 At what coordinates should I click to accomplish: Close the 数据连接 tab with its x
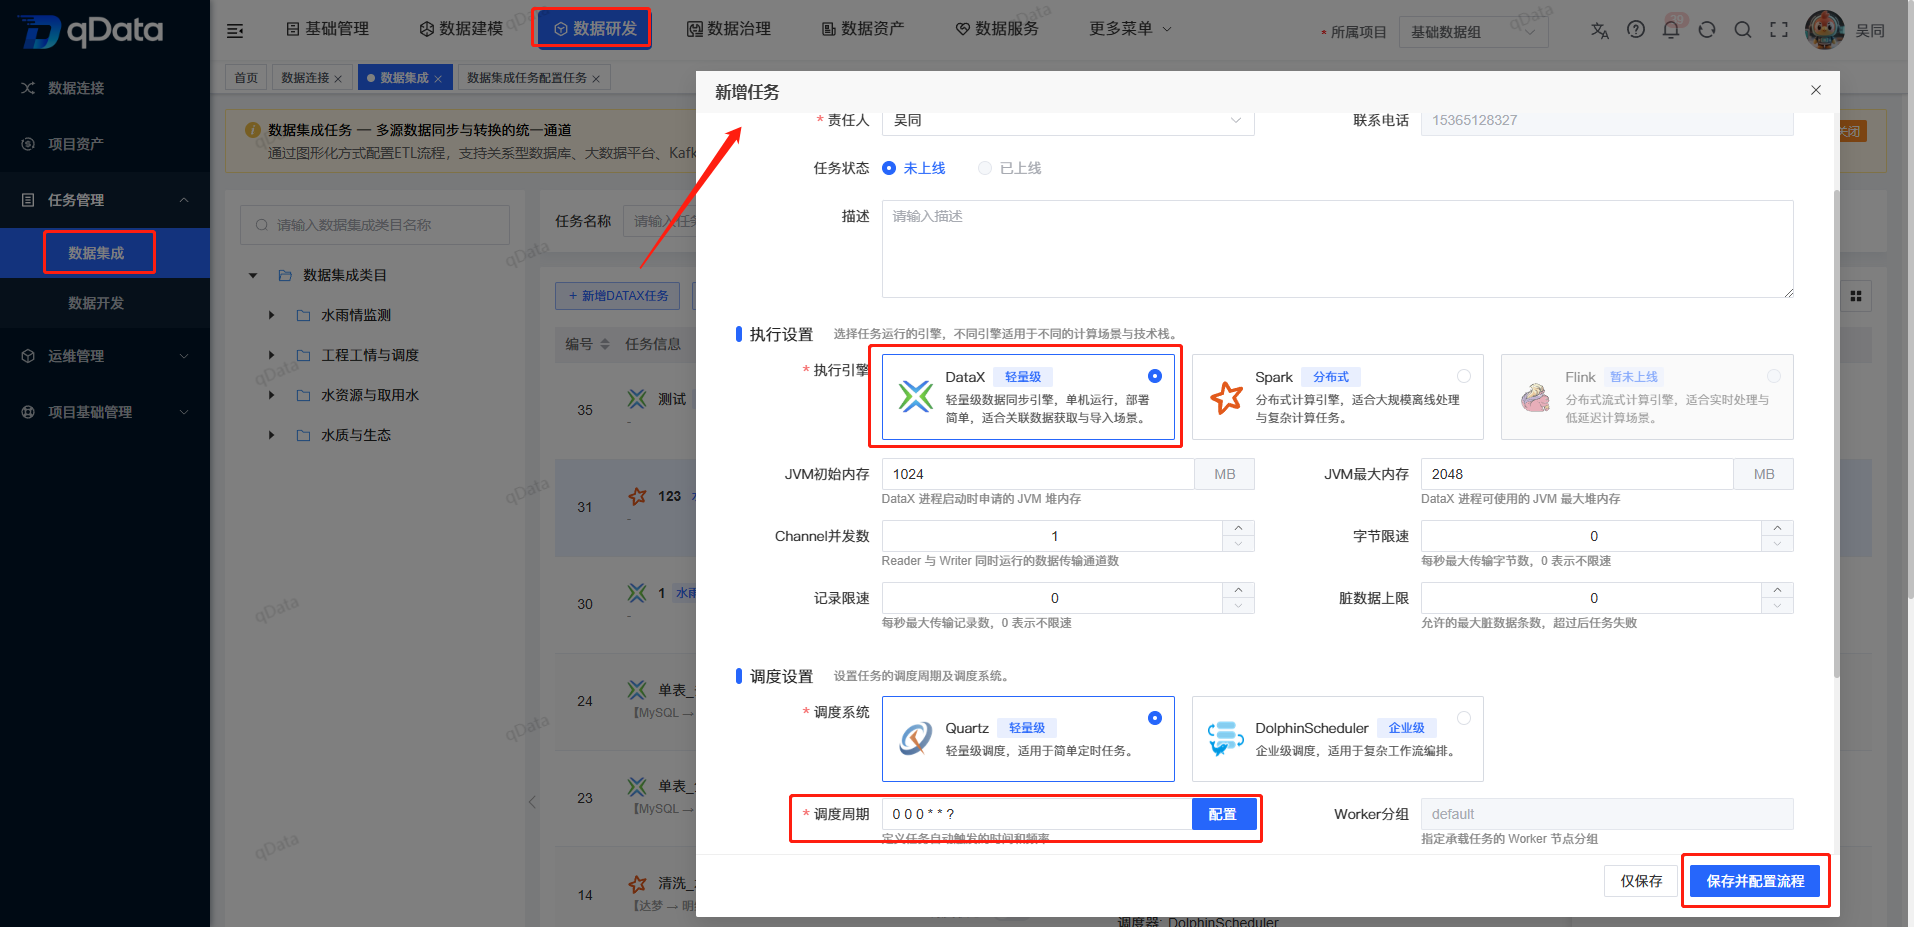[338, 78]
